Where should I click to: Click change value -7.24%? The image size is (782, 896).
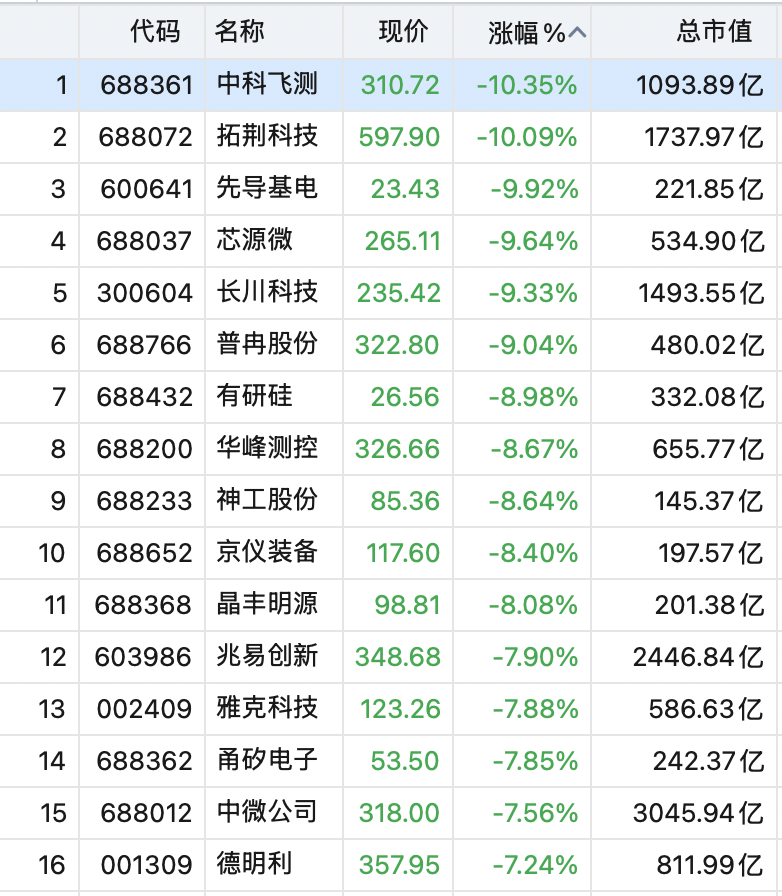coord(536,866)
